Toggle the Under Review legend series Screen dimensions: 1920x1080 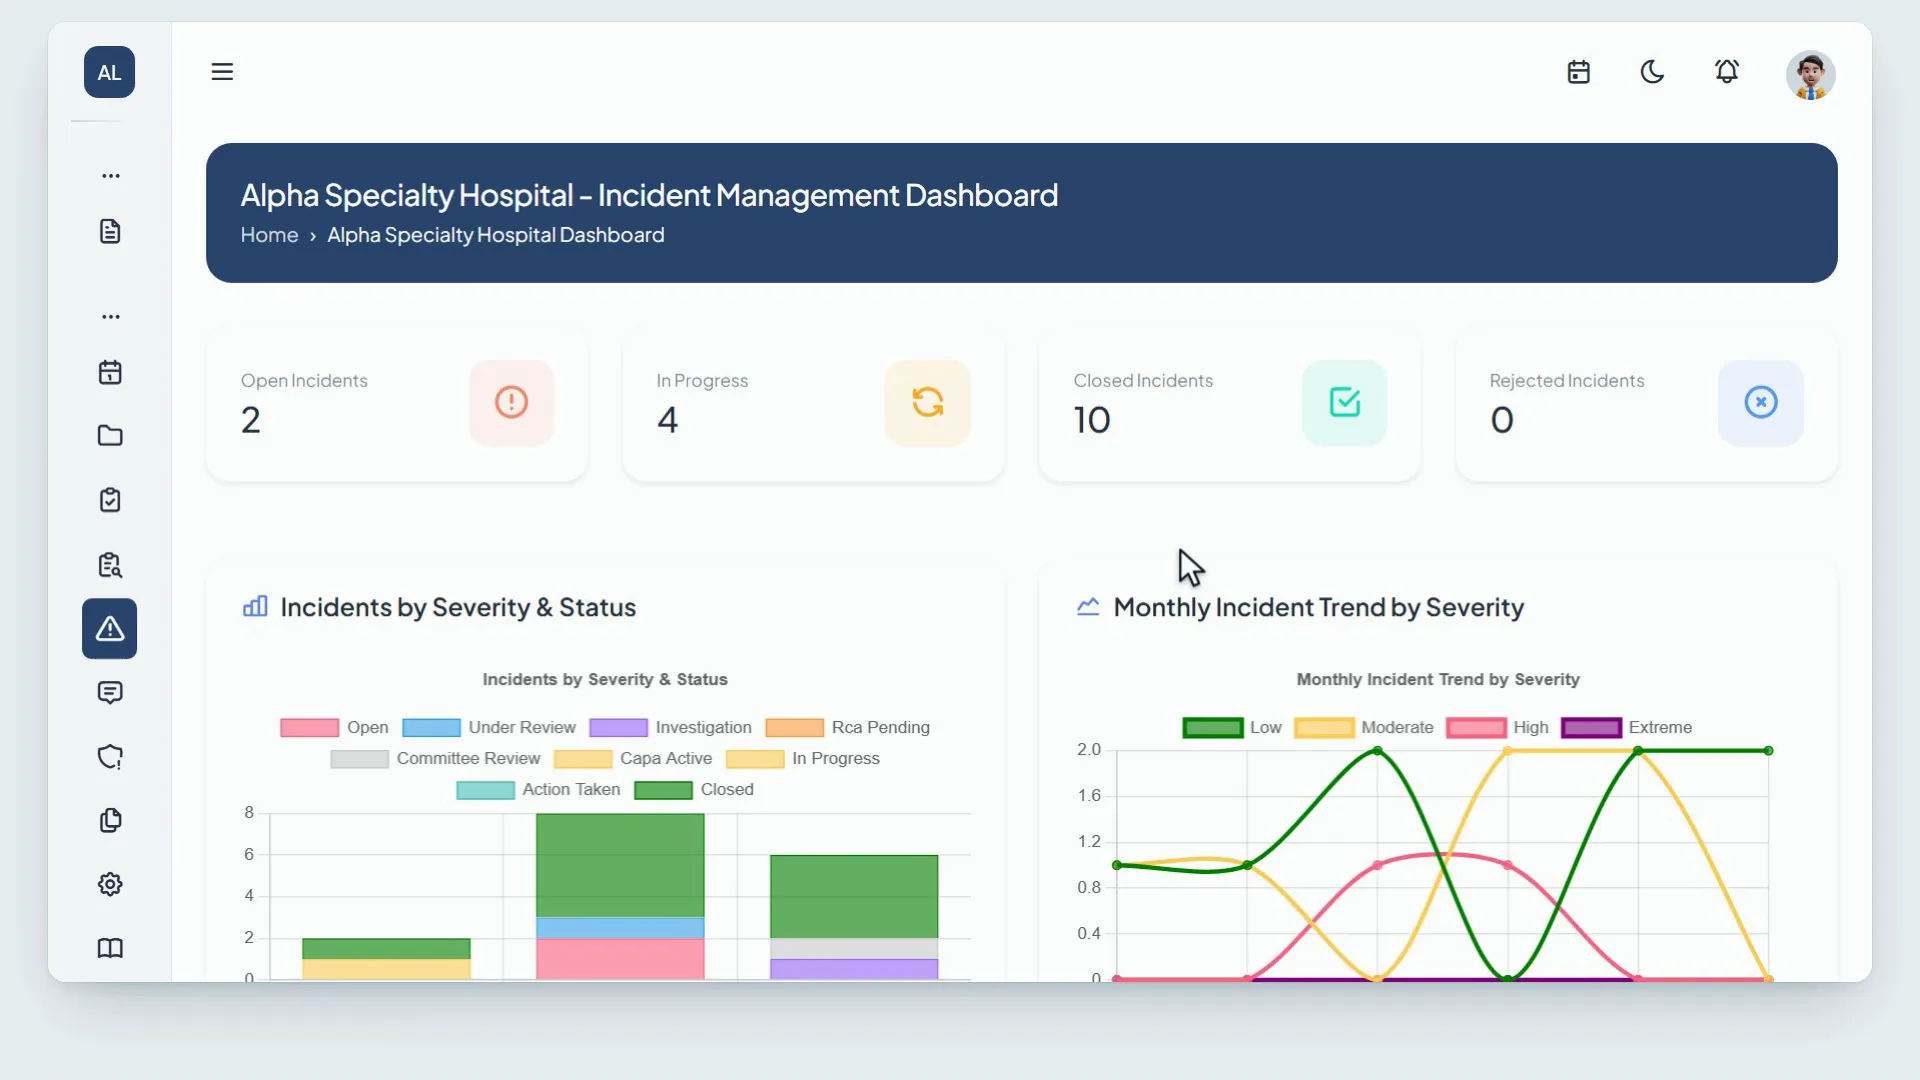(489, 728)
